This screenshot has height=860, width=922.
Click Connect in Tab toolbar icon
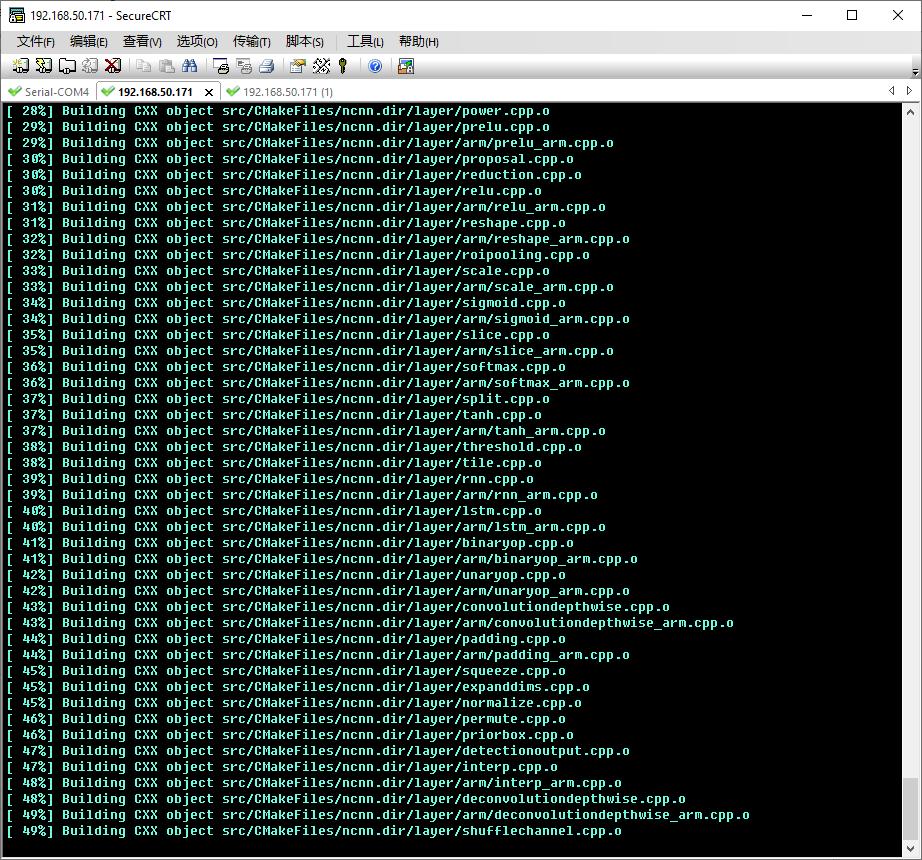pyautogui.click(x=67, y=66)
